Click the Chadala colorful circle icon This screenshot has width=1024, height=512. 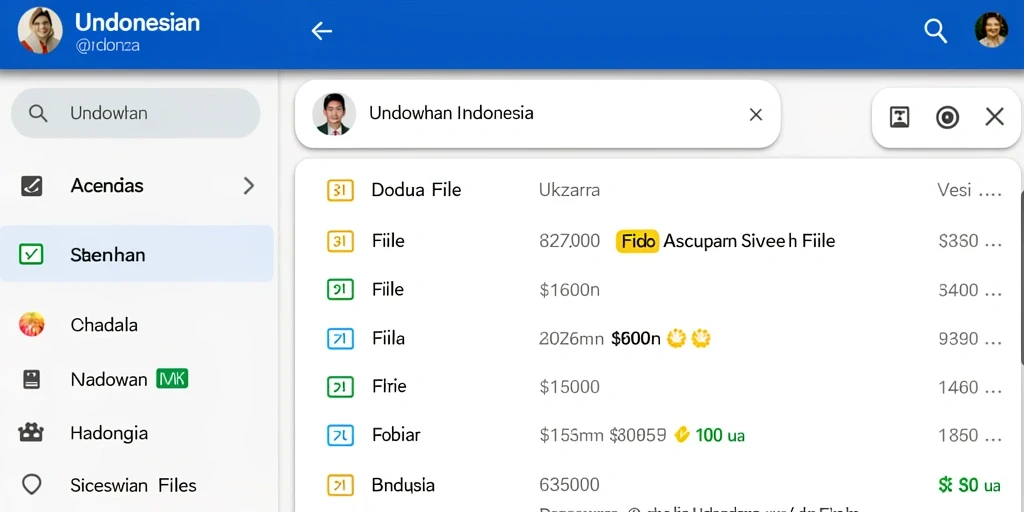(31, 324)
